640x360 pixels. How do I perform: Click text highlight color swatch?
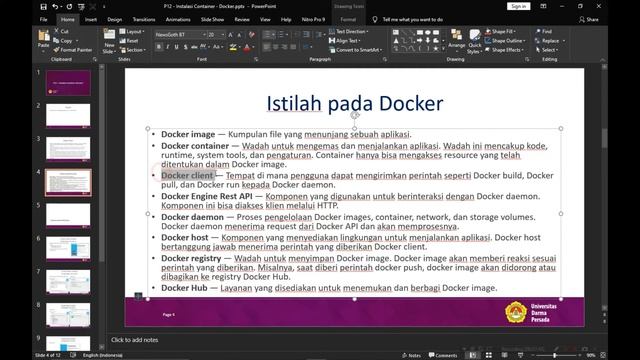[x=233, y=47]
